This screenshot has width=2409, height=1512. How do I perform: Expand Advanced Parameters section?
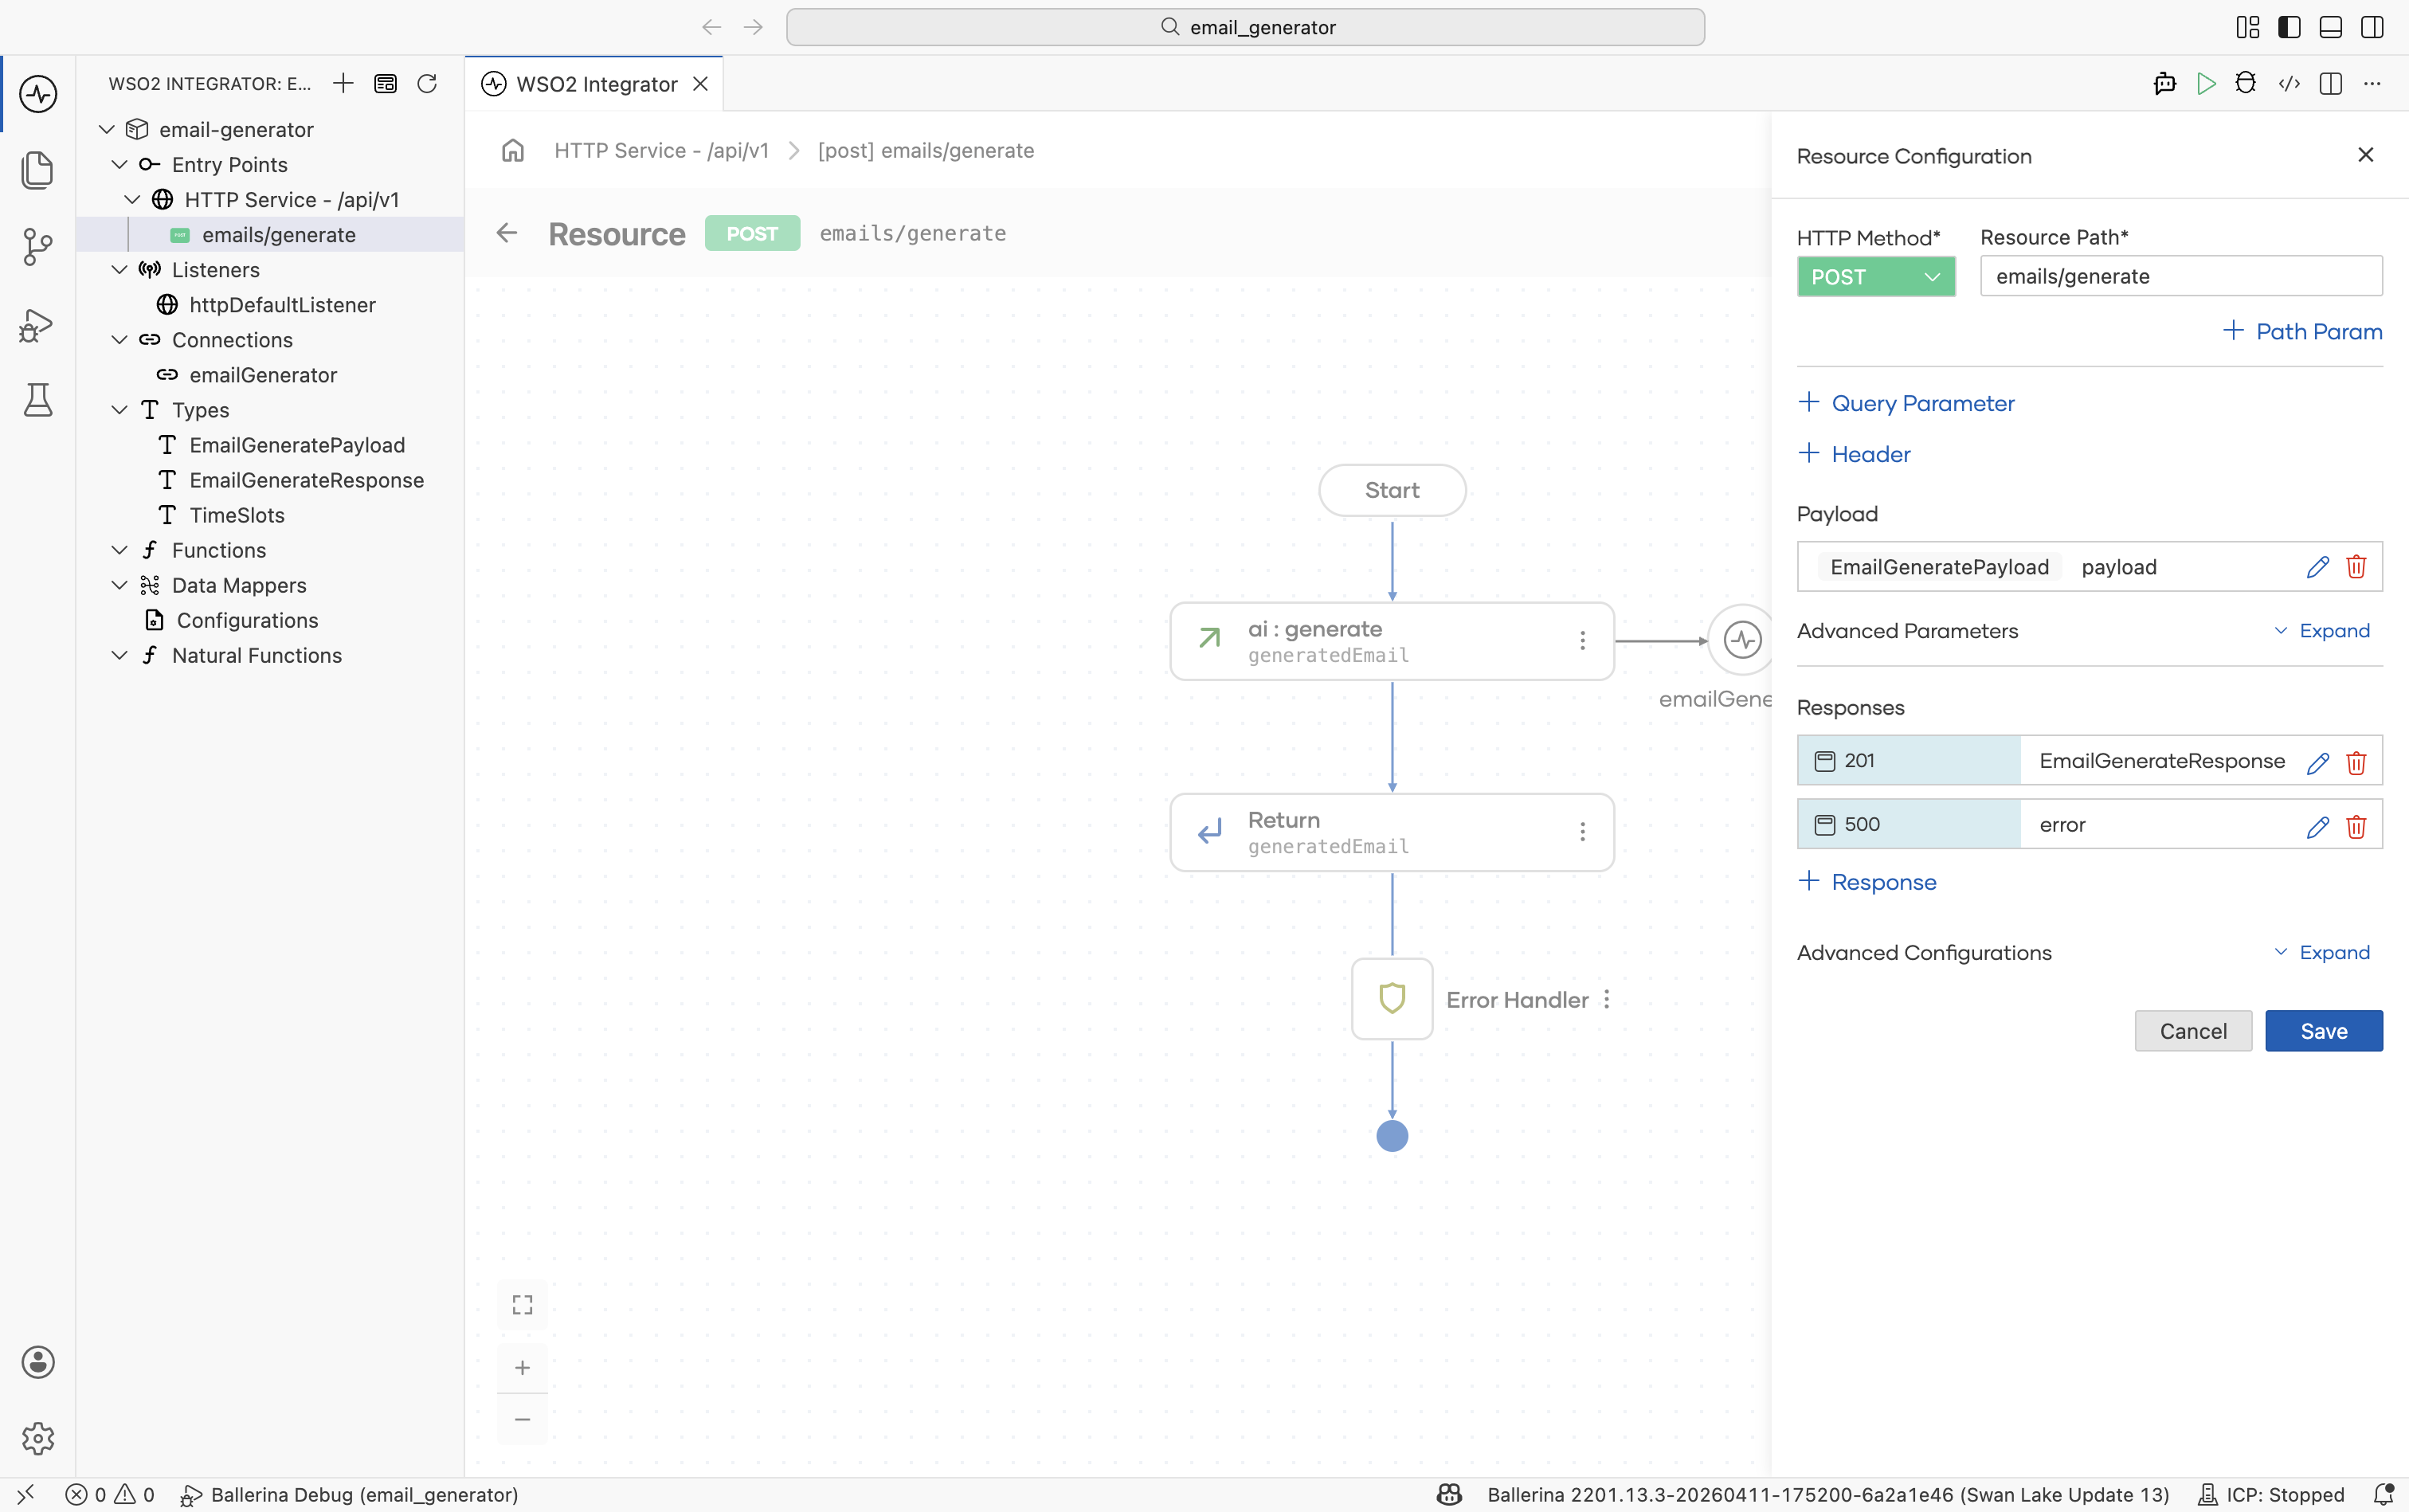pos(2322,631)
